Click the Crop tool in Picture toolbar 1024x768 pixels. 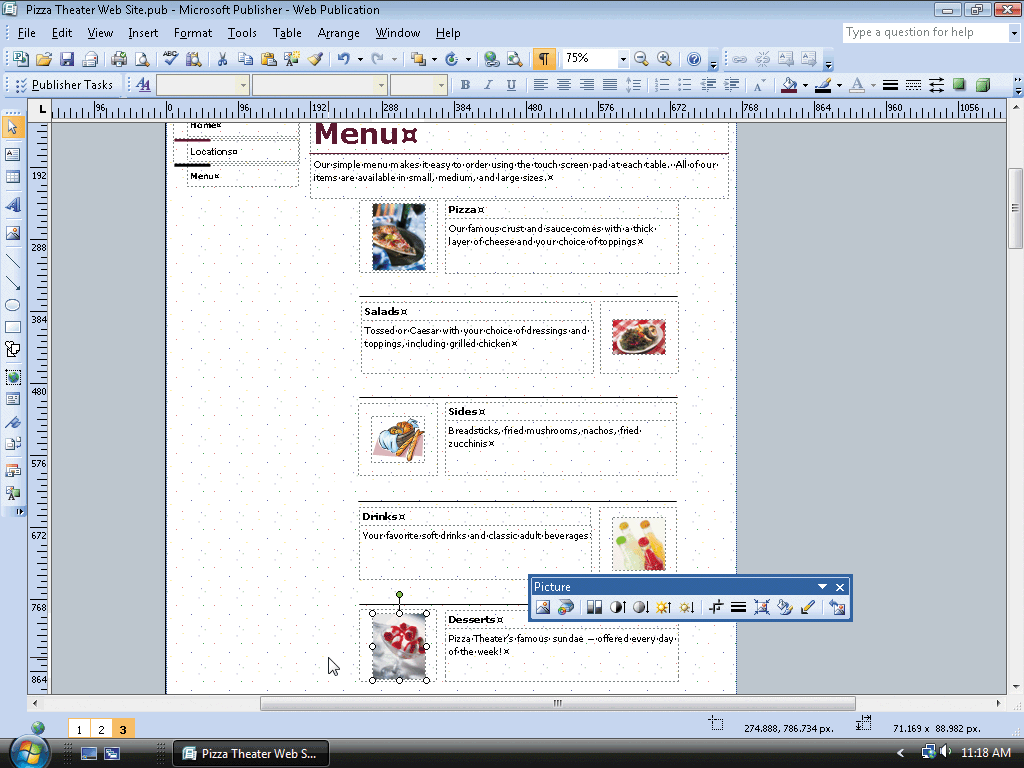click(x=716, y=607)
